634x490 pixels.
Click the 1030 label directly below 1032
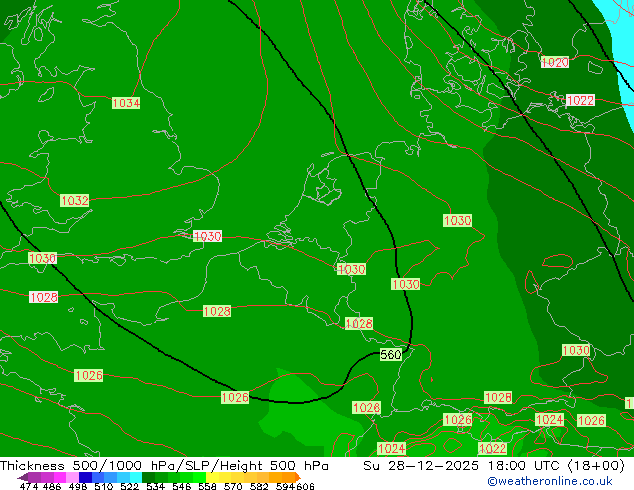point(42,258)
